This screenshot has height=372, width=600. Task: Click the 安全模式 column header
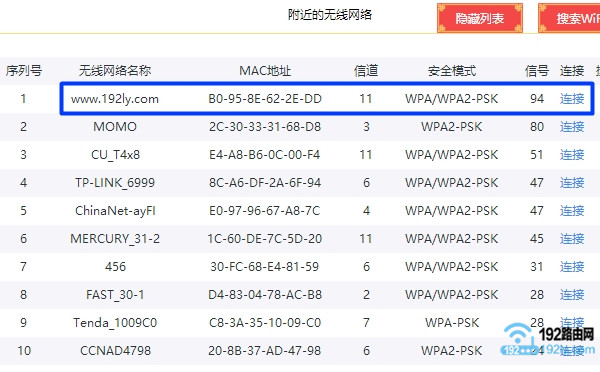pos(452,70)
